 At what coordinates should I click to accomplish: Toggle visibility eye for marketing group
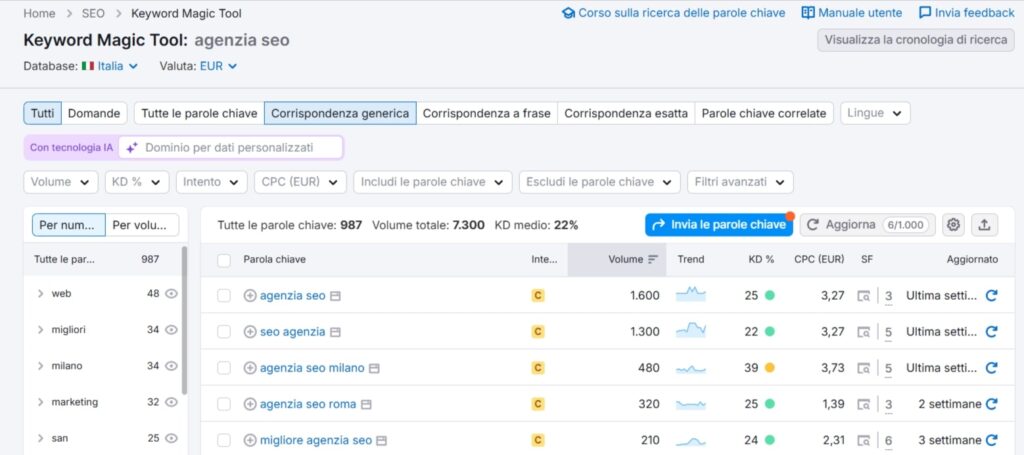coord(171,402)
